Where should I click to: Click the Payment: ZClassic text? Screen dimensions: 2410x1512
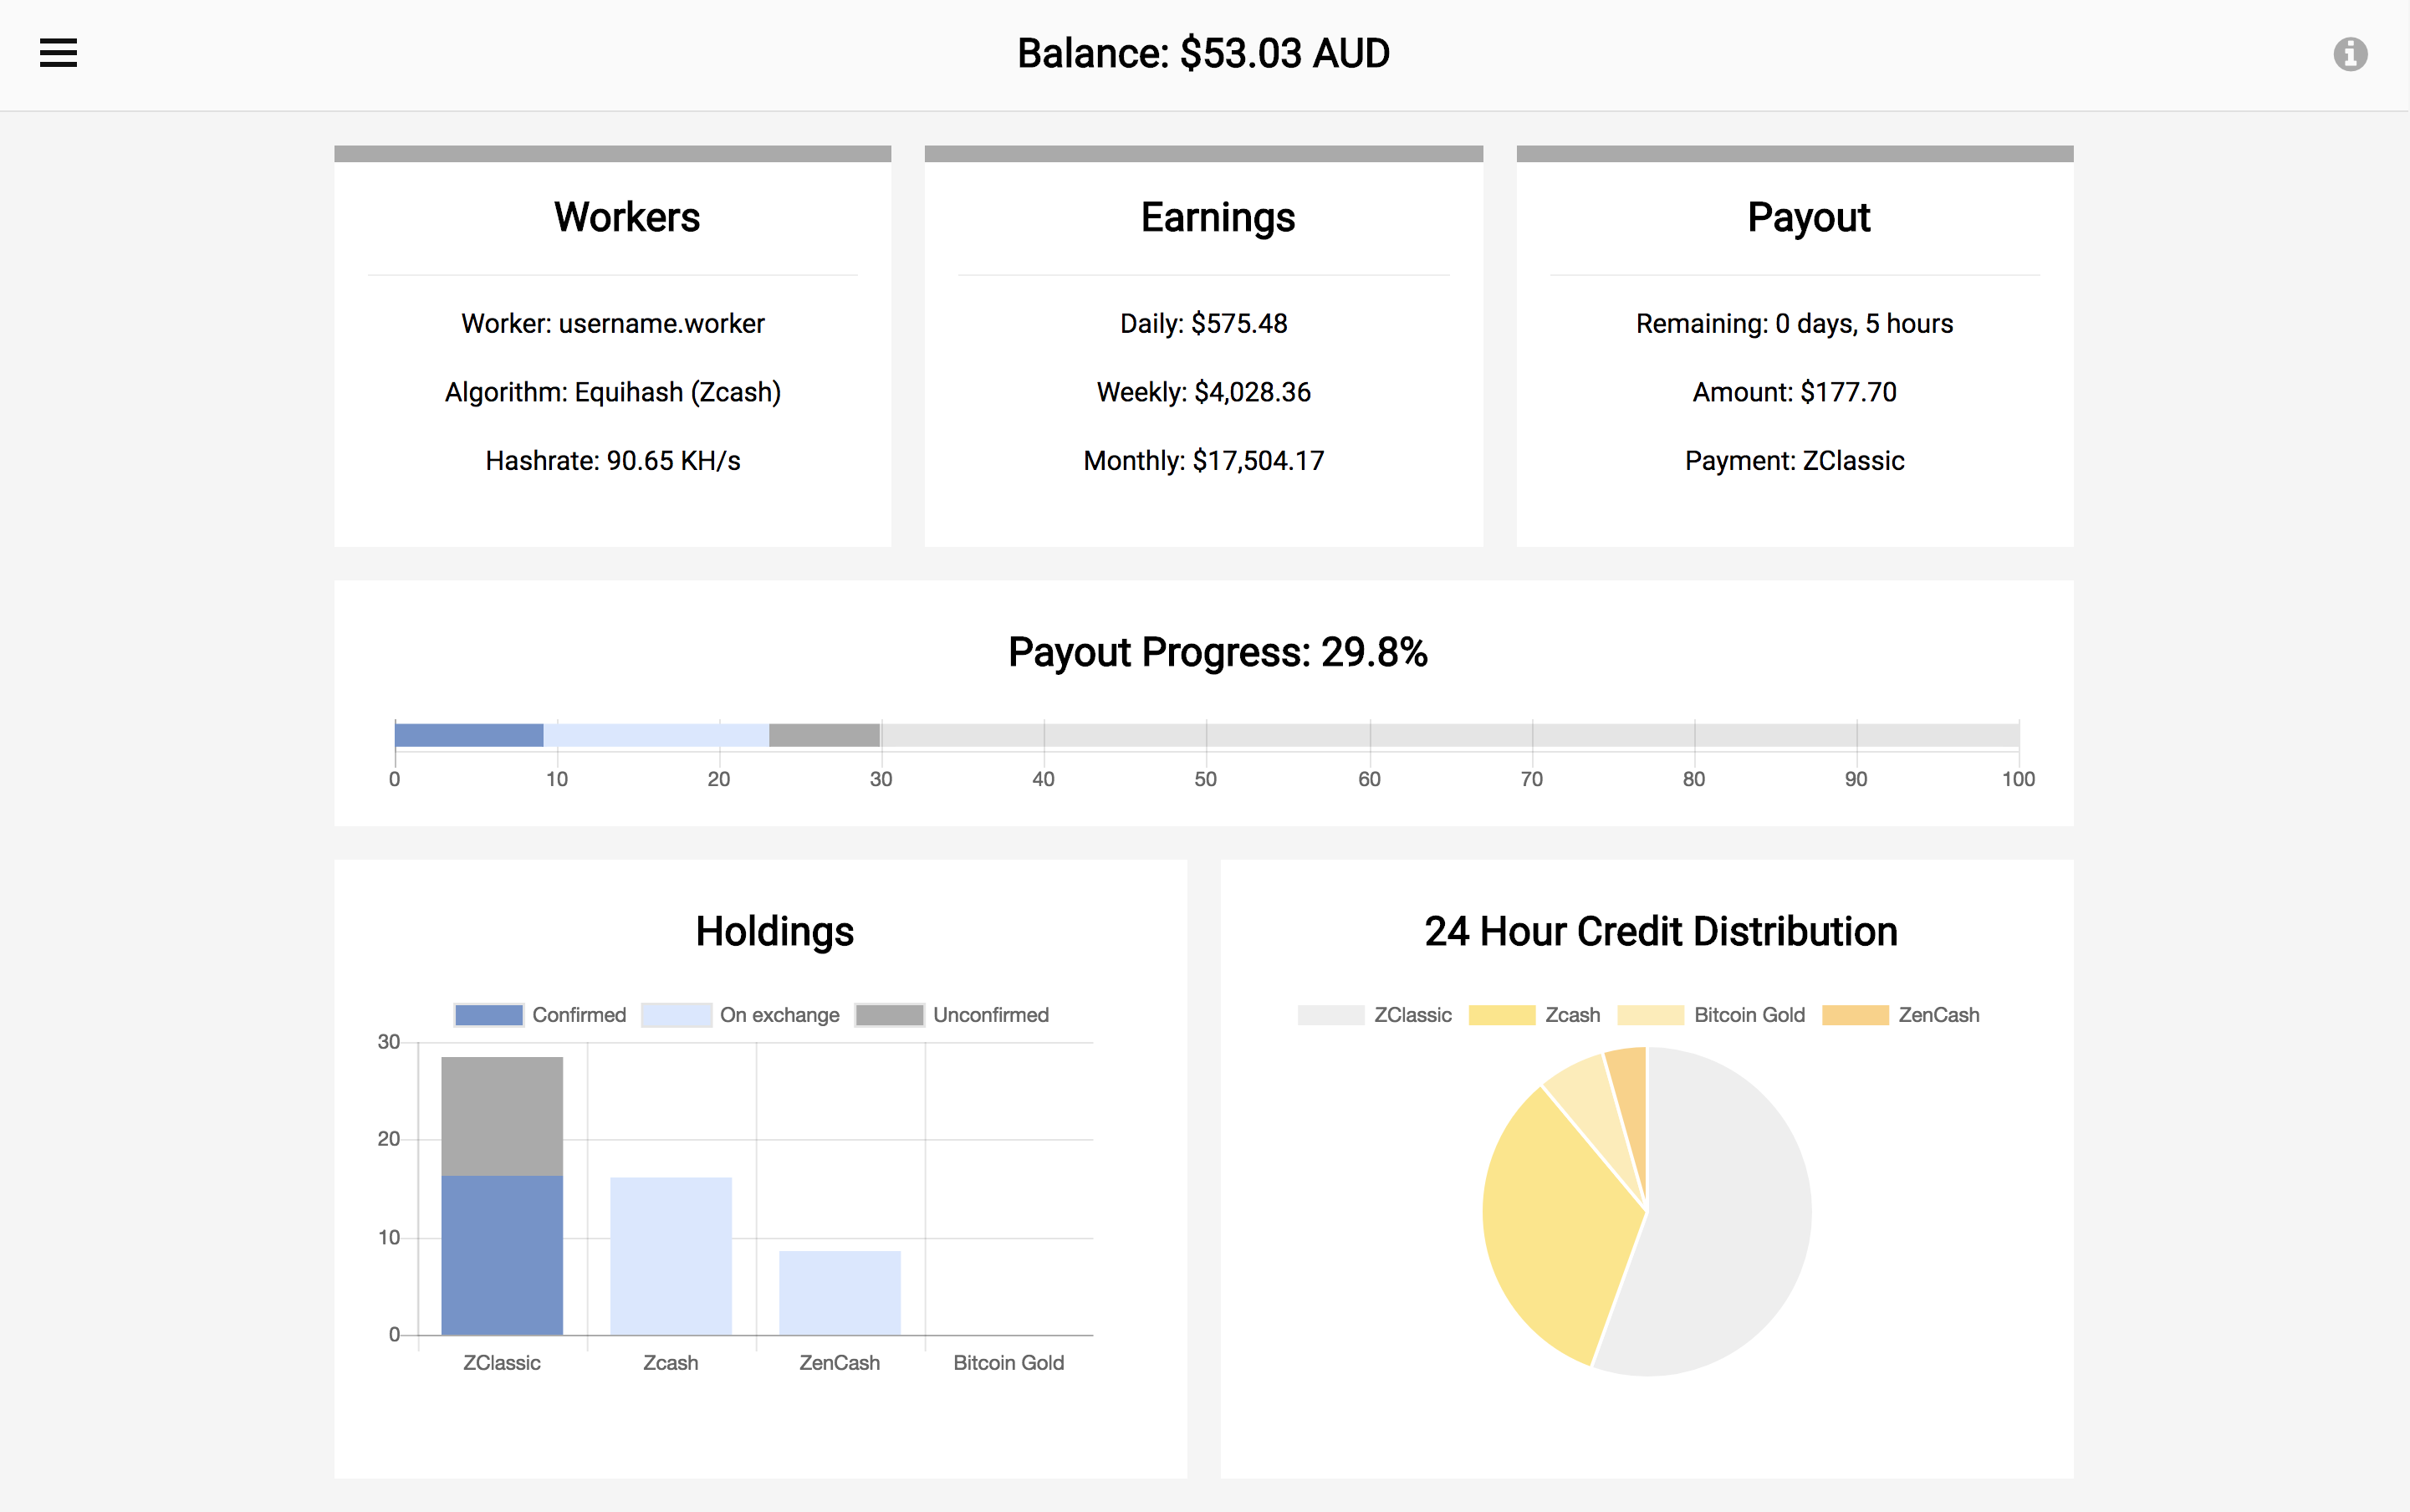[x=1795, y=461]
